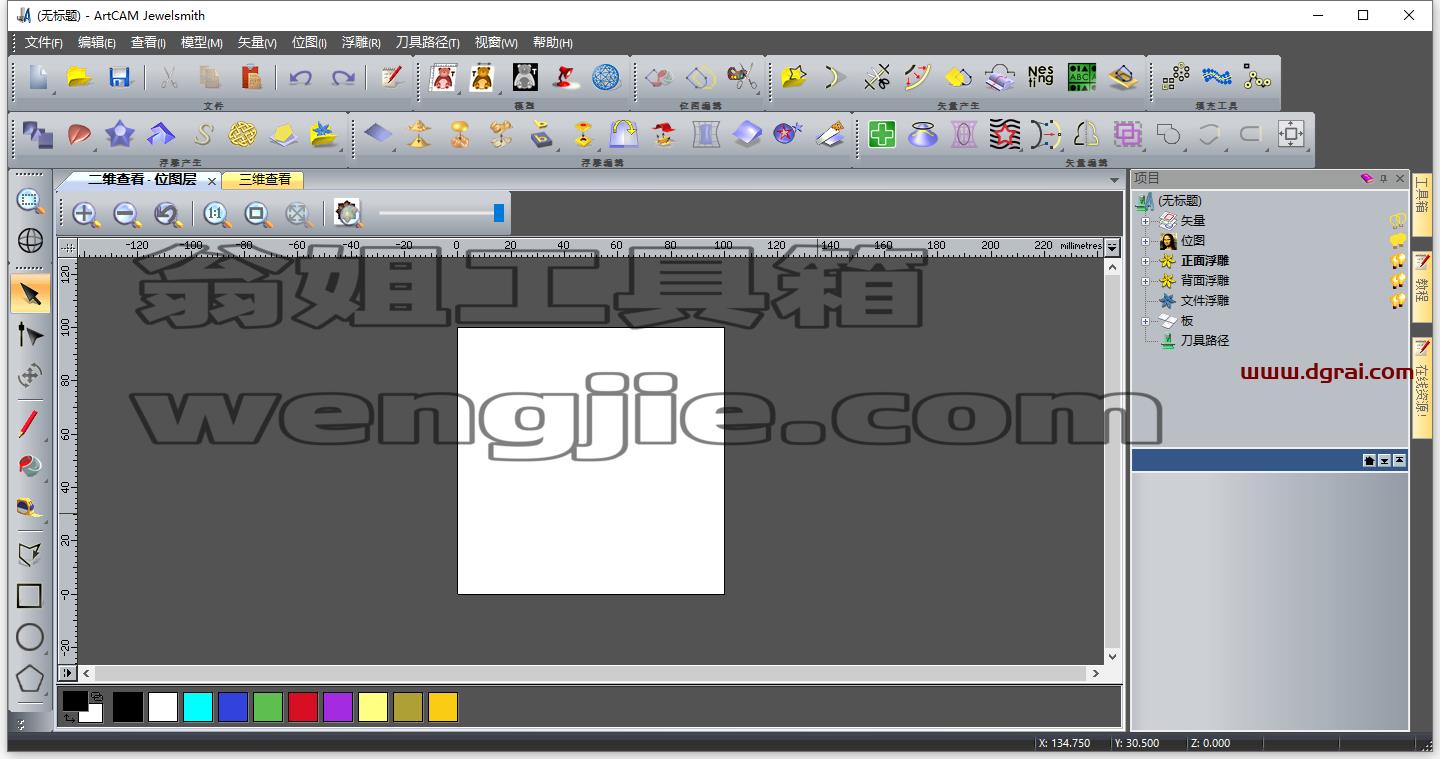Screen dimensions: 1440x759
Task: Click the green plus vector editing icon
Action: pos(882,133)
